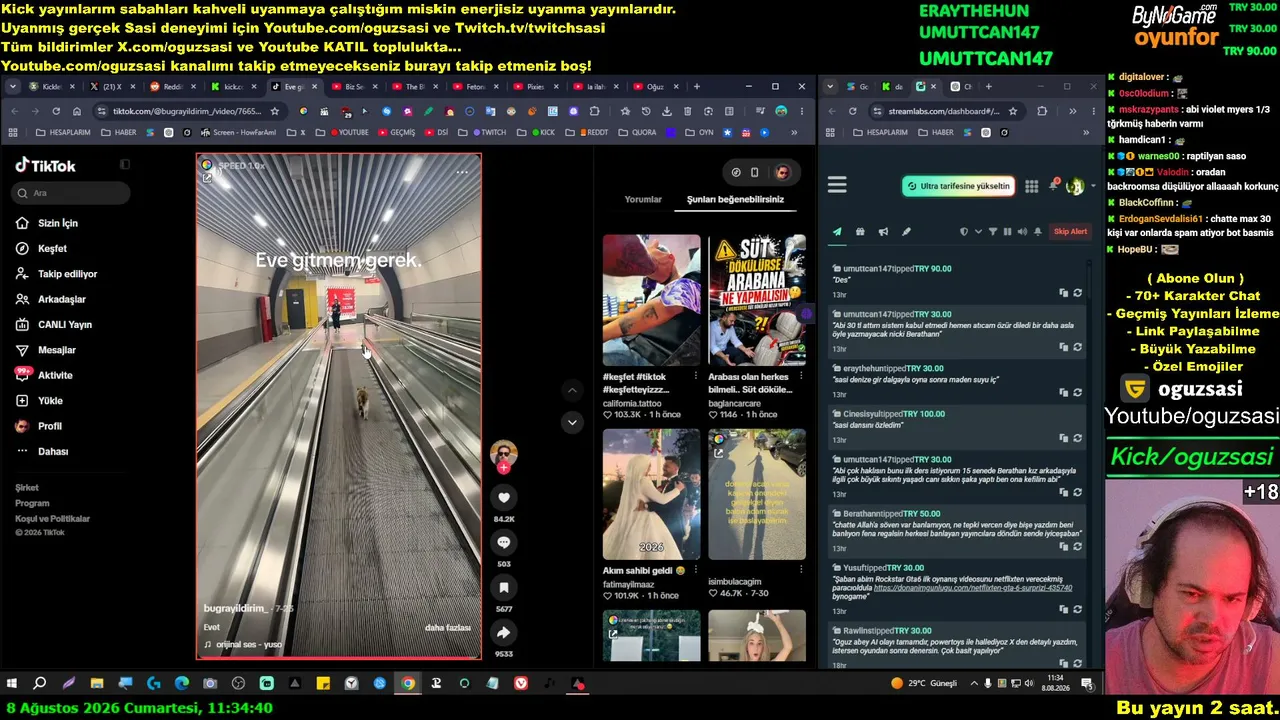Bookmark the TikTok page with star icon

275,111
